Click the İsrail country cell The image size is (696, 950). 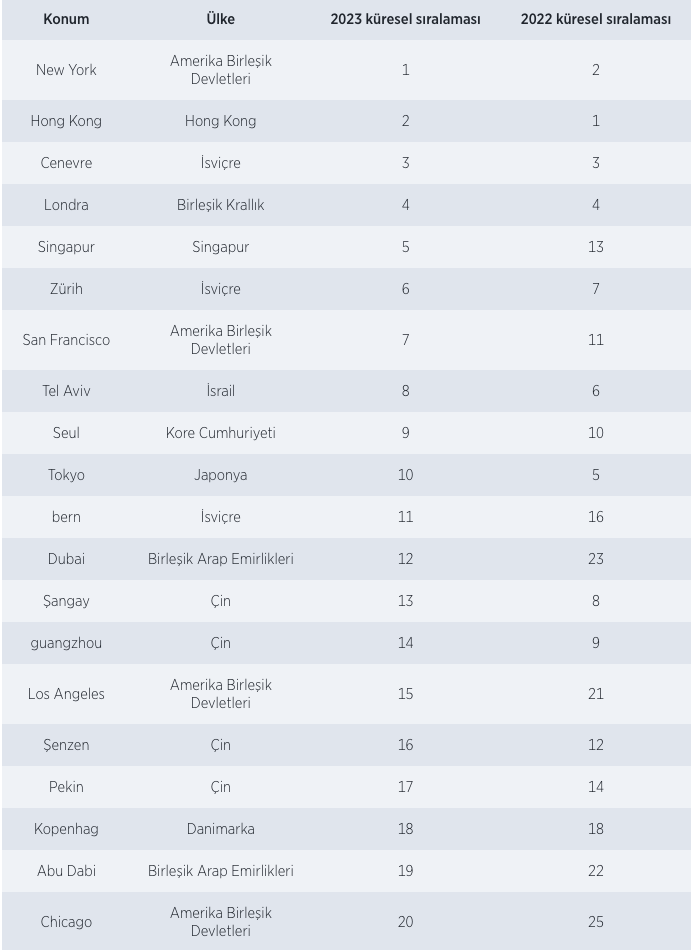point(220,391)
